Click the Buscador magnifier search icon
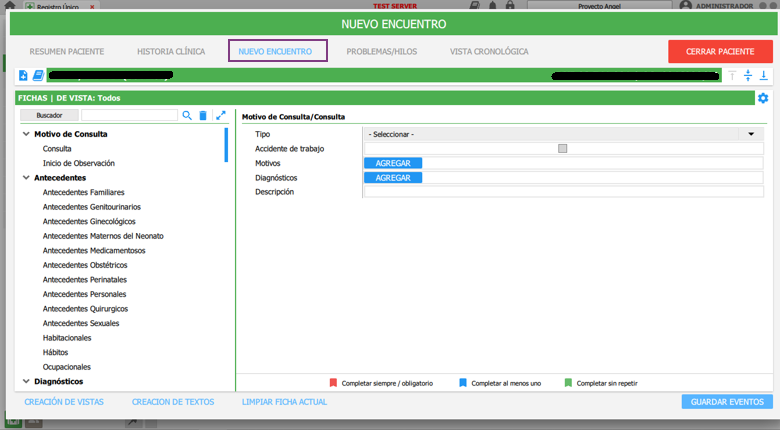Viewport: 780px width, 430px height. click(187, 115)
